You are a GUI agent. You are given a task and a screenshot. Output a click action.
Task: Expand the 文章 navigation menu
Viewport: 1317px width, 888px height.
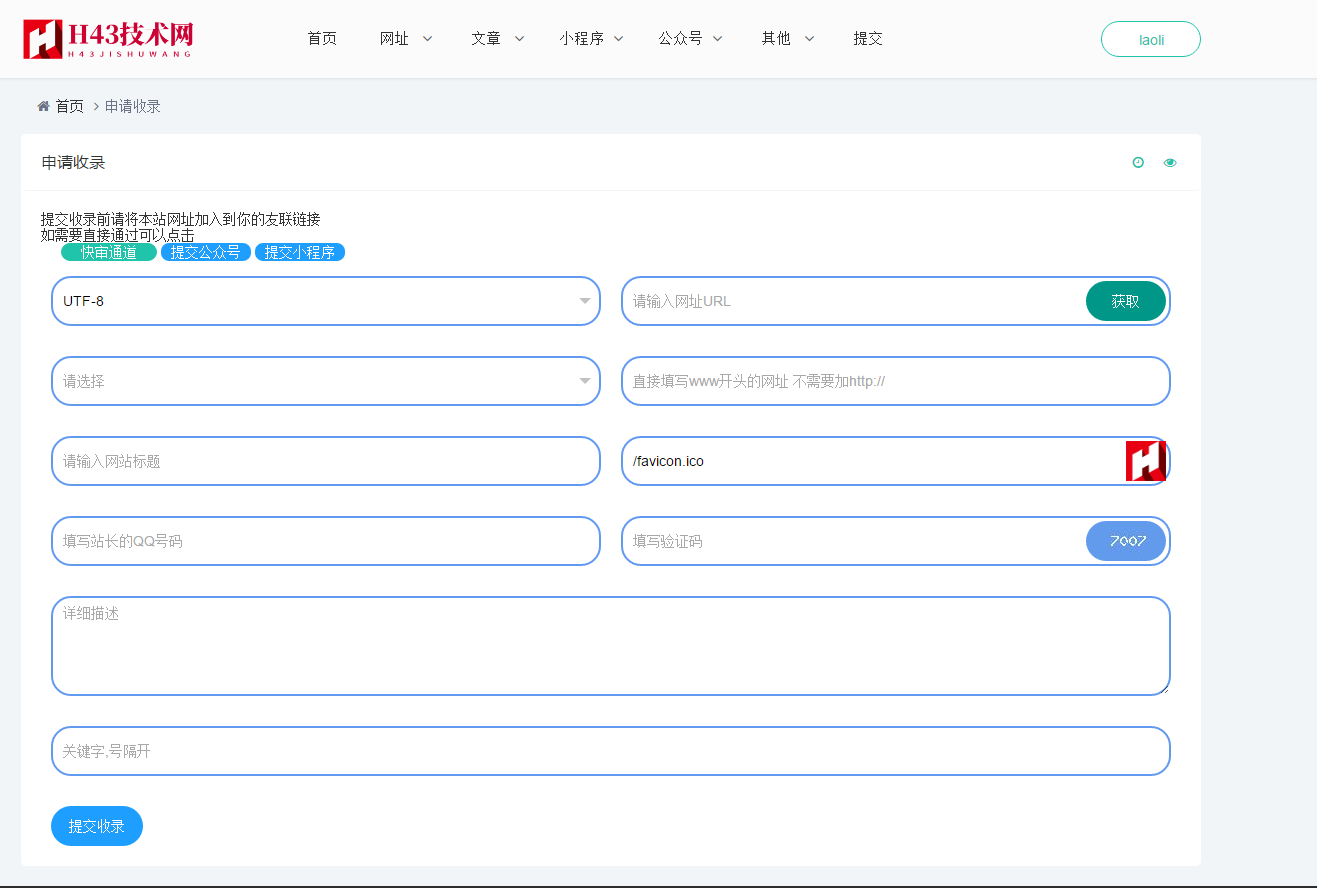(497, 39)
